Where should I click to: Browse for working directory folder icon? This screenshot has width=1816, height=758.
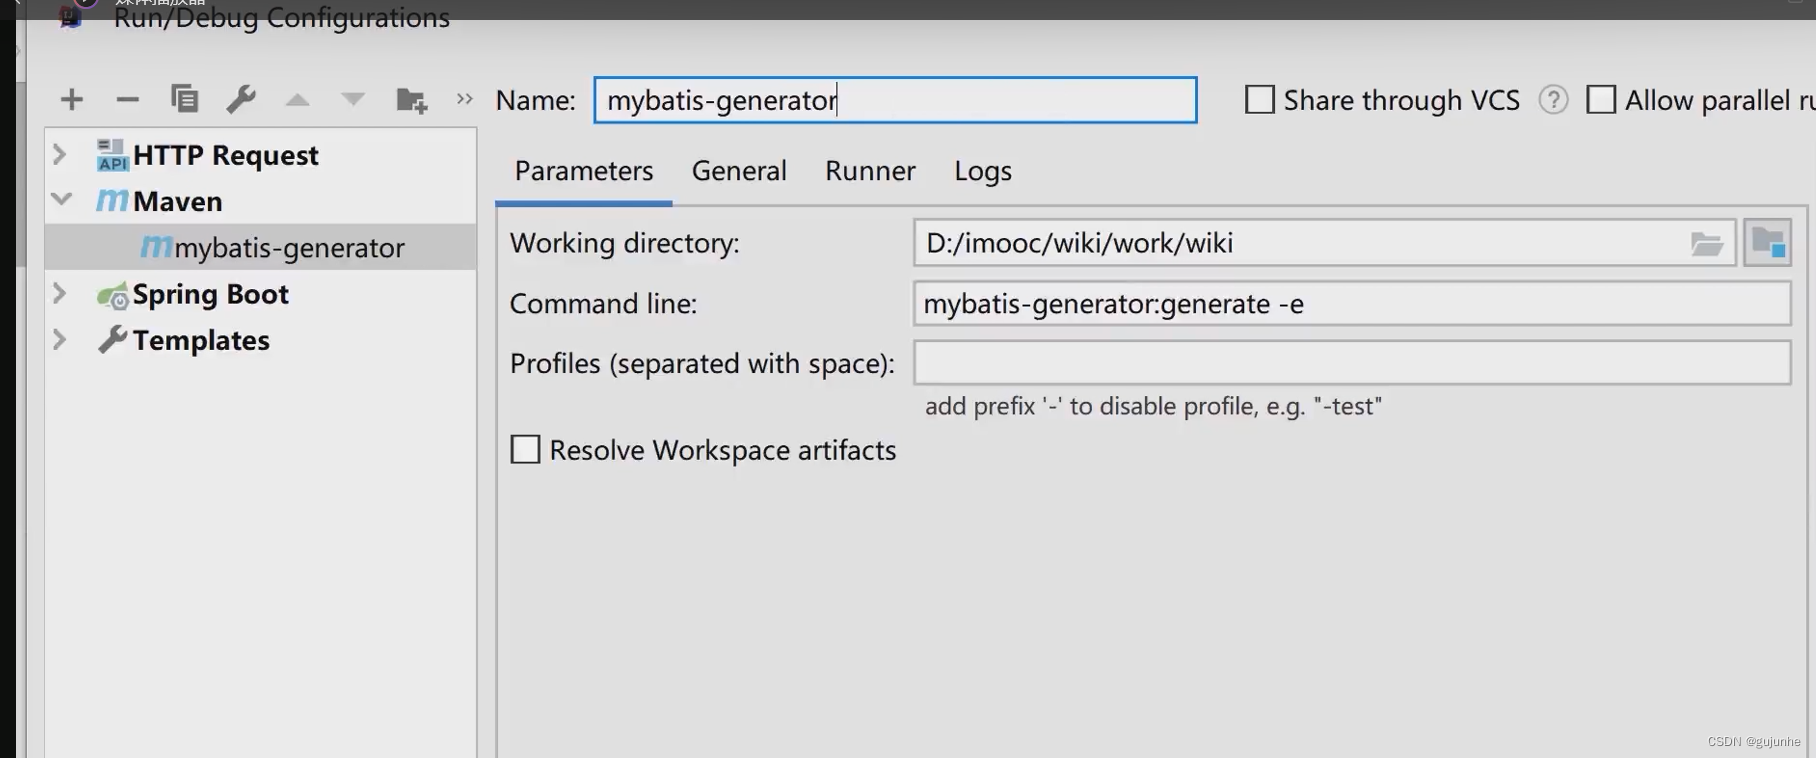(x=1706, y=244)
